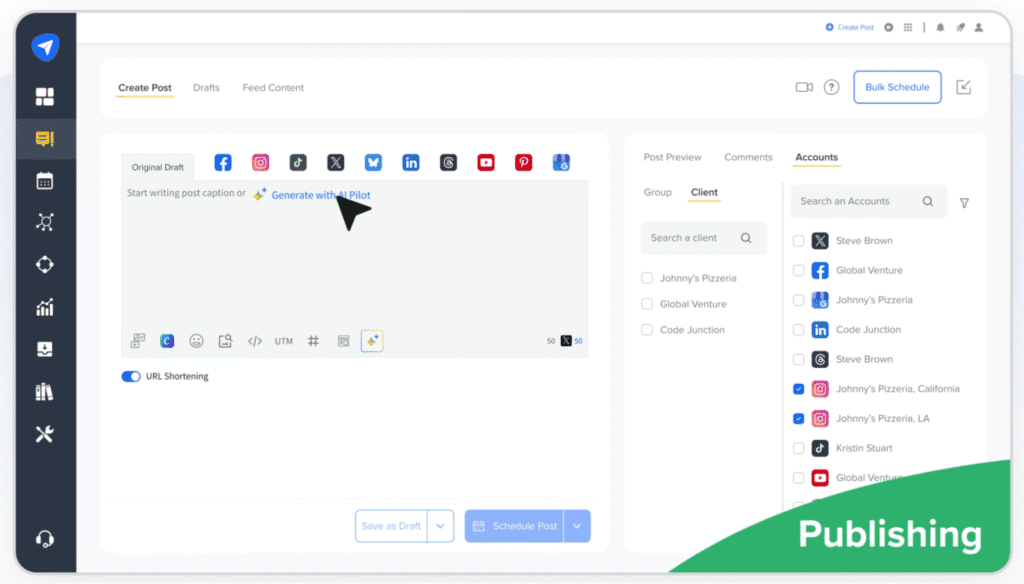Open the UTM tracking tool

(x=283, y=340)
